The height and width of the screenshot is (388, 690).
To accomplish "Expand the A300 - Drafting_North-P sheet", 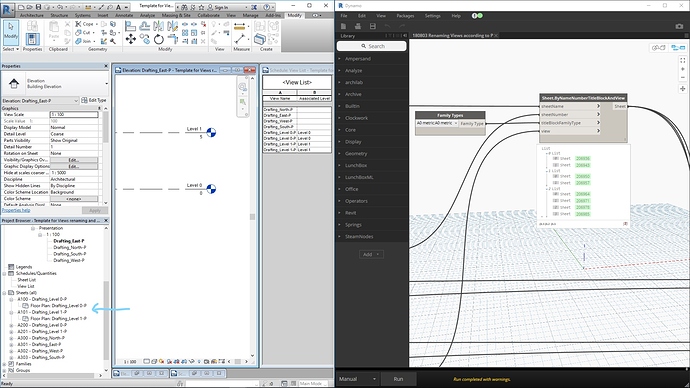I will [11, 338].
